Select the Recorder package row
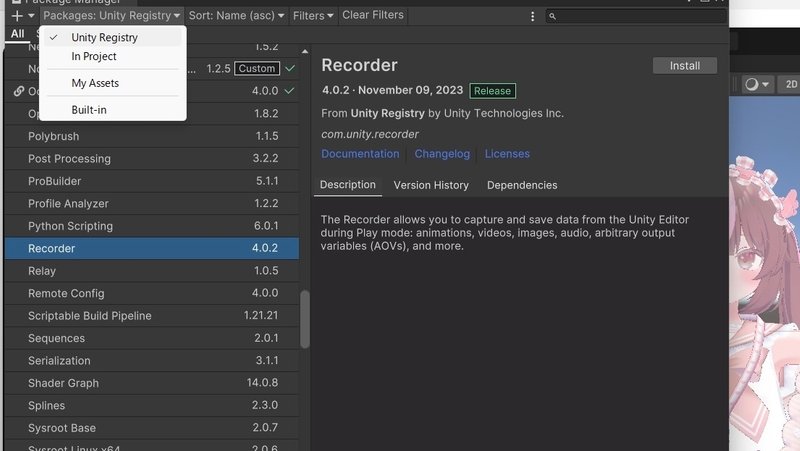The image size is (800, 451). tap(152, 248)
